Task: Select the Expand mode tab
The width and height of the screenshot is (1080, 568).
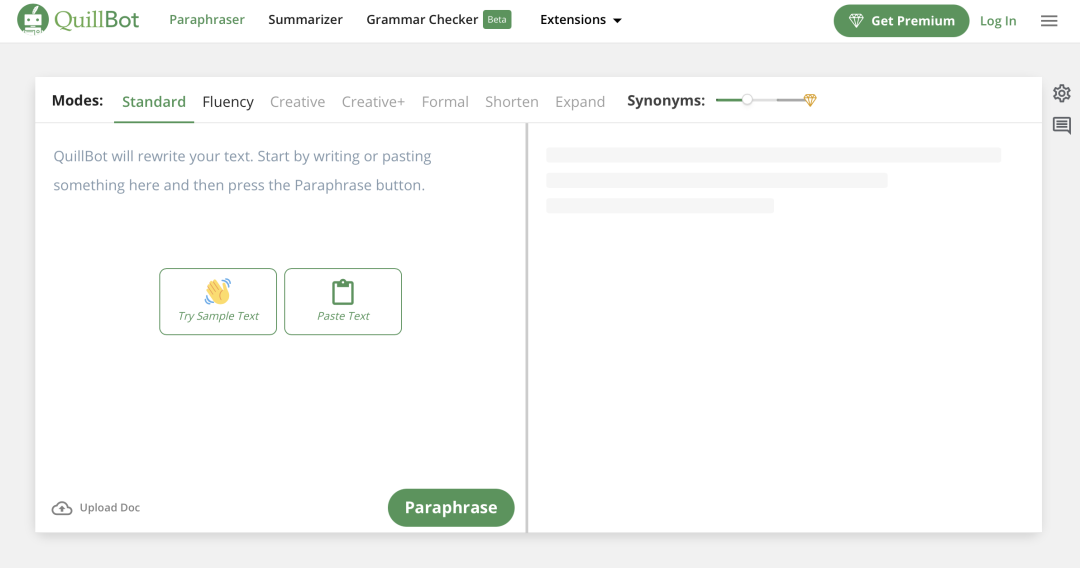Action: [580, 102]
